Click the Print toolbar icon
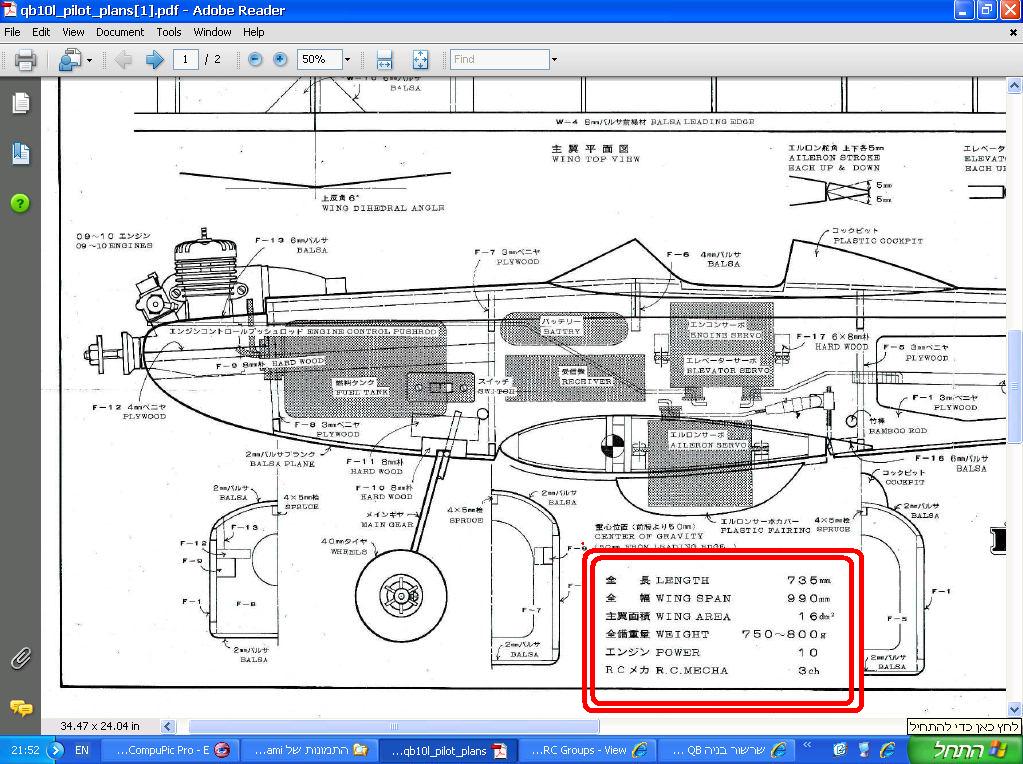The image size is (1023, 764). [25, 59]
